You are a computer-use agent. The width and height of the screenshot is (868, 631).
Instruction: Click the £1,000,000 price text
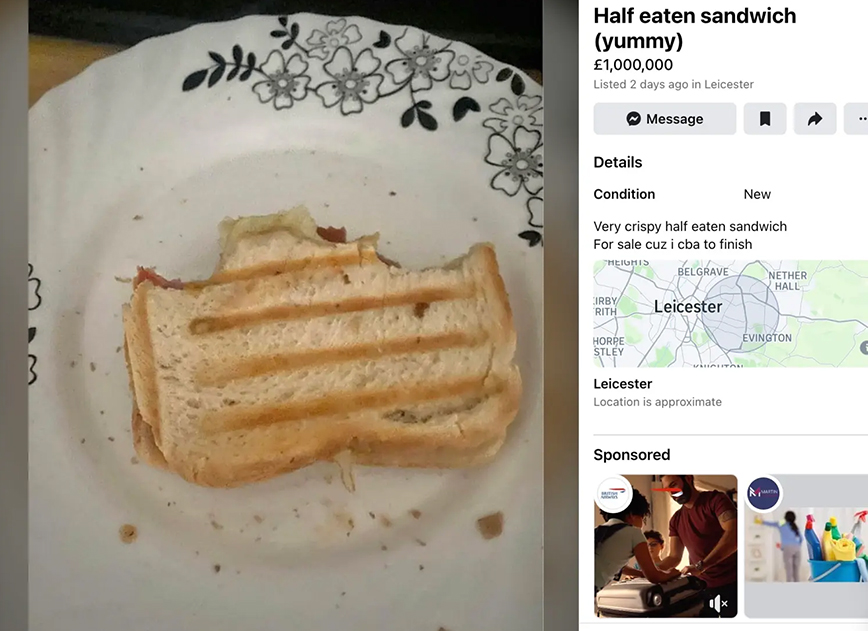pos(633,65)
